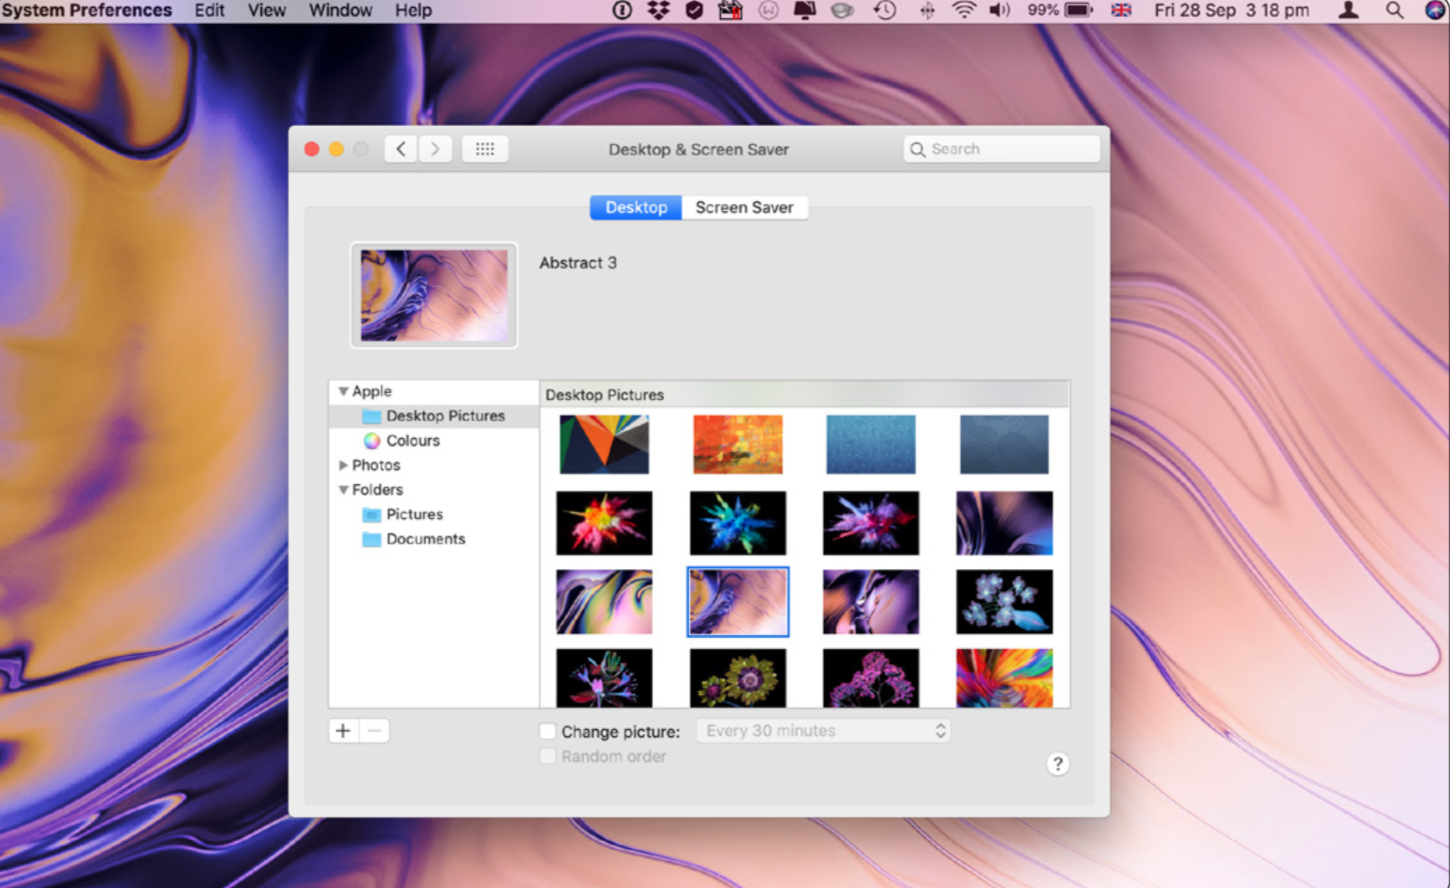1450x888 pixels.
Task: Choose the blue-green colour burst wallpaper
Action: pyautogui.click(x=738, y=523)
